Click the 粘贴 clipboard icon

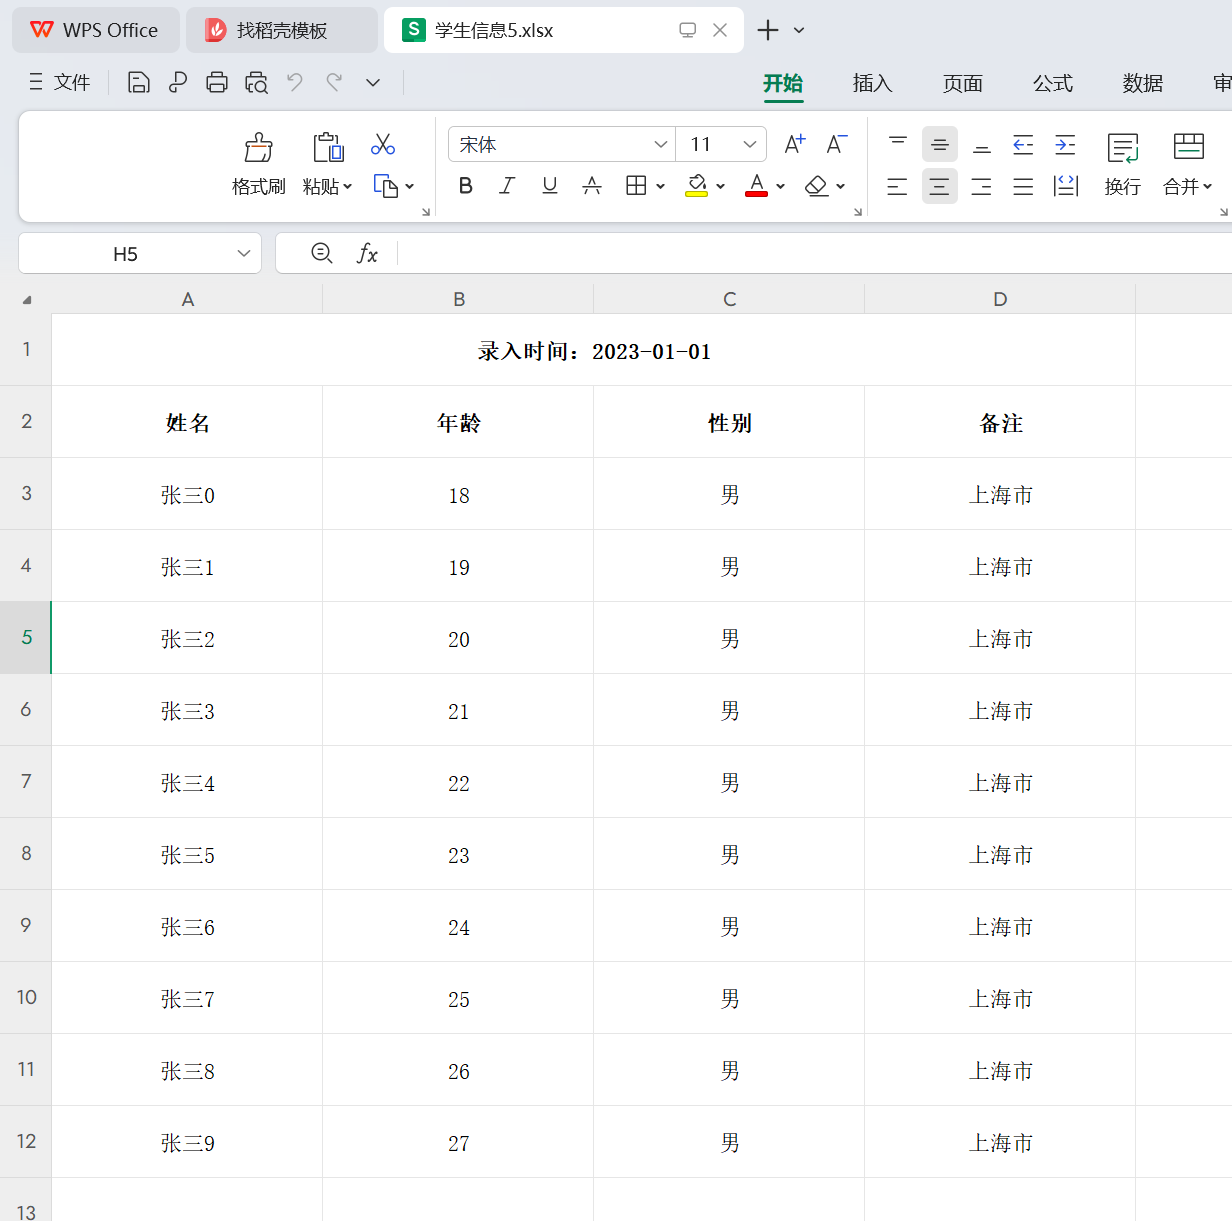point(328,148)
